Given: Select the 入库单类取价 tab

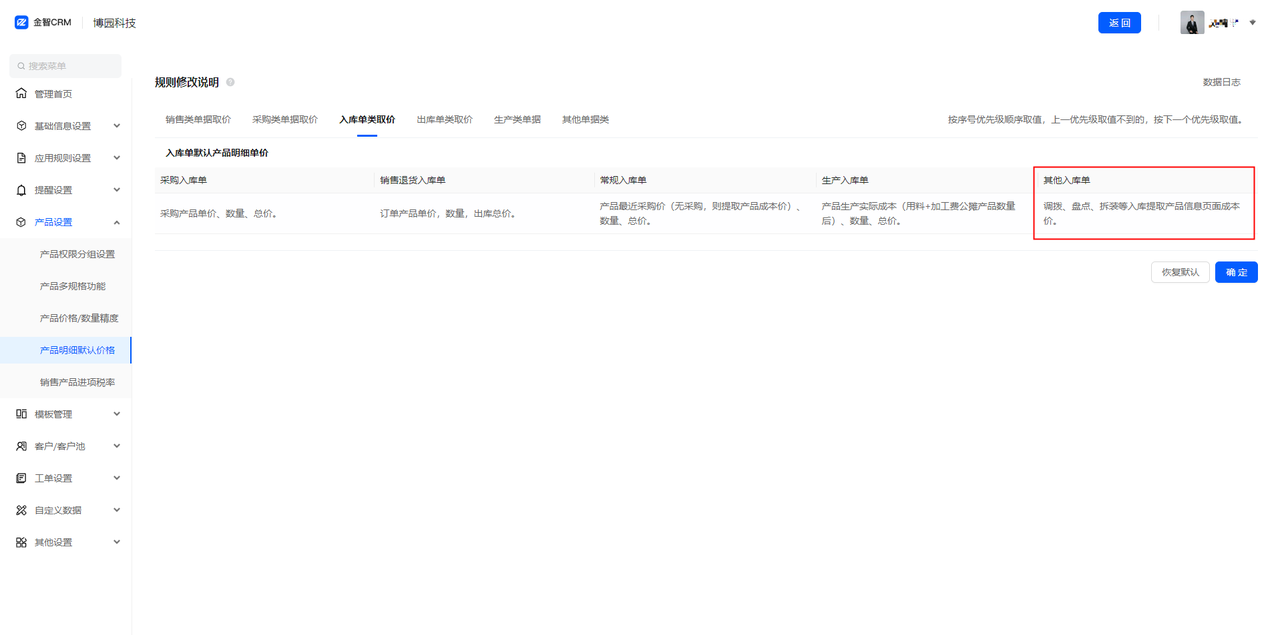Looking at the screenshot, I should 367,120.
